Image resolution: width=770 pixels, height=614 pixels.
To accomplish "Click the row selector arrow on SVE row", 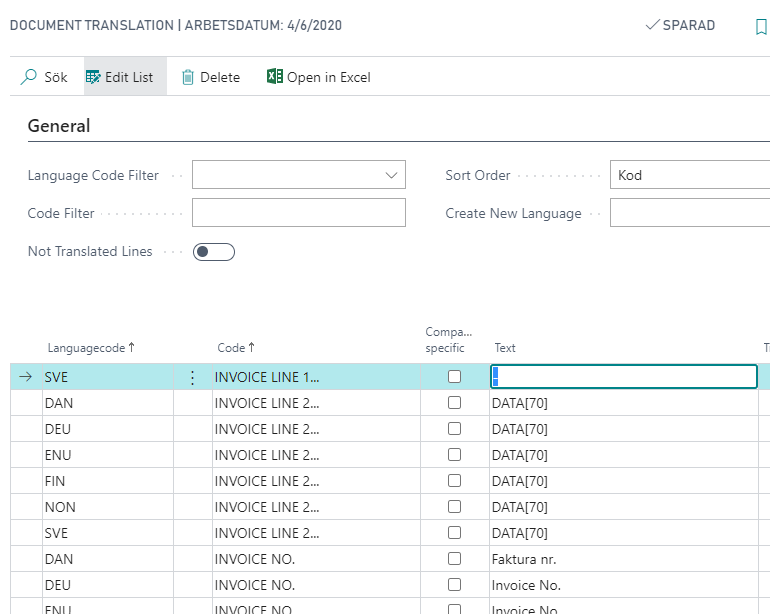I will point(26,377).
